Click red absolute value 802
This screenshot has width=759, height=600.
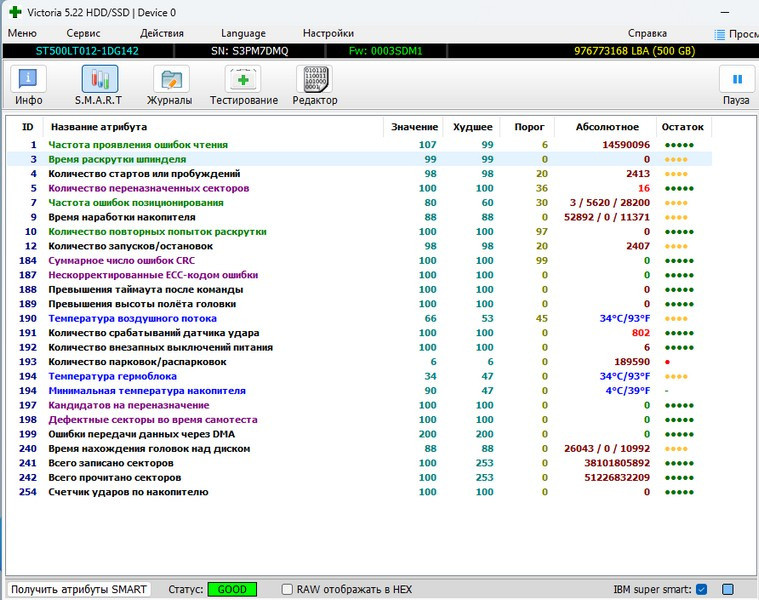[x=641, y=333]
